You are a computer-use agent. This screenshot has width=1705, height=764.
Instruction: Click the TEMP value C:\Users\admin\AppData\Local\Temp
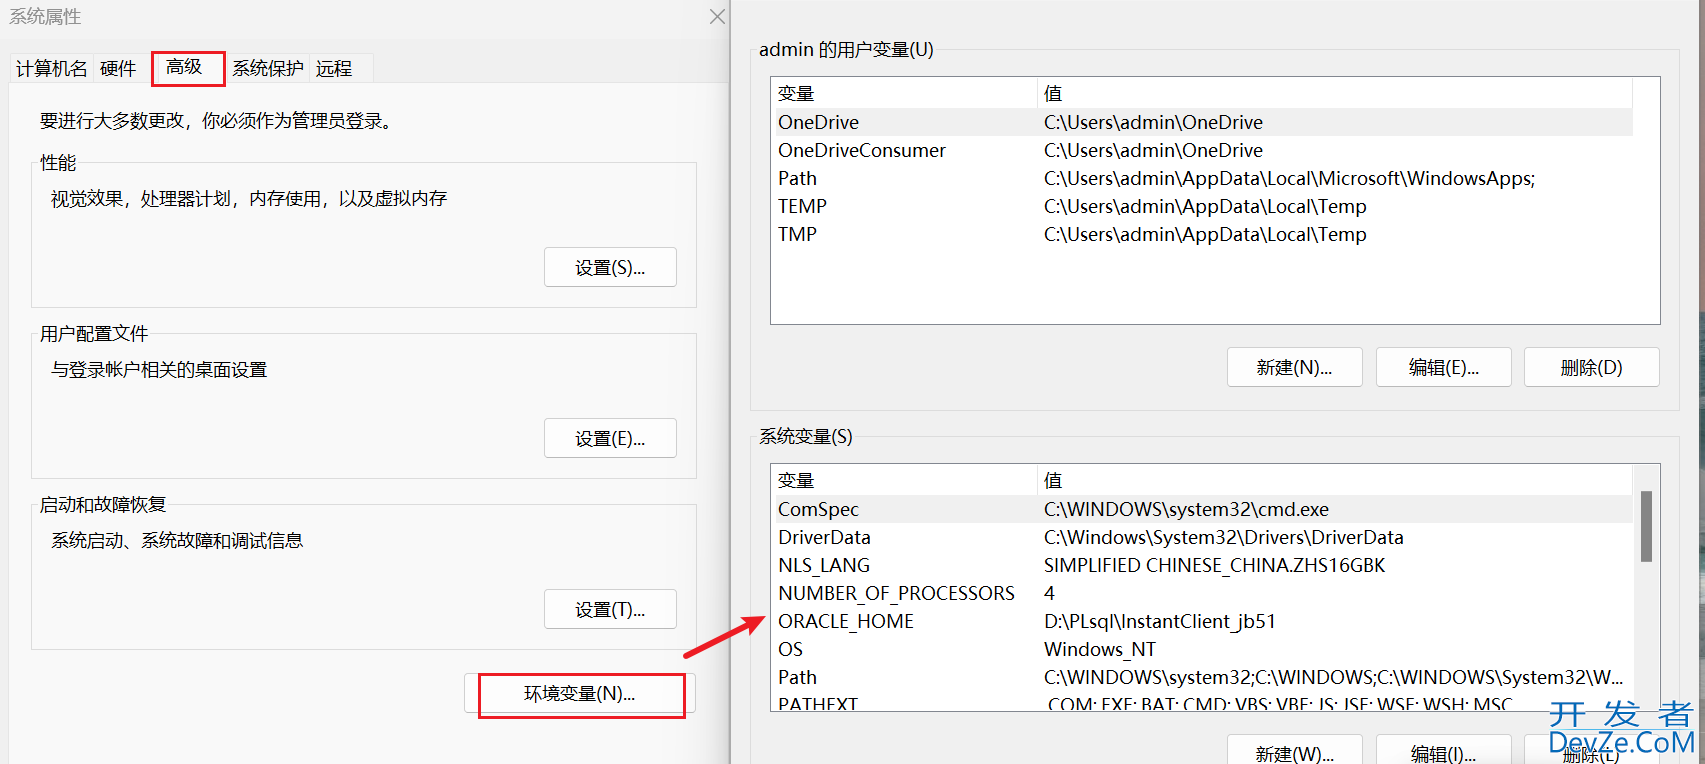[1205, 206]
